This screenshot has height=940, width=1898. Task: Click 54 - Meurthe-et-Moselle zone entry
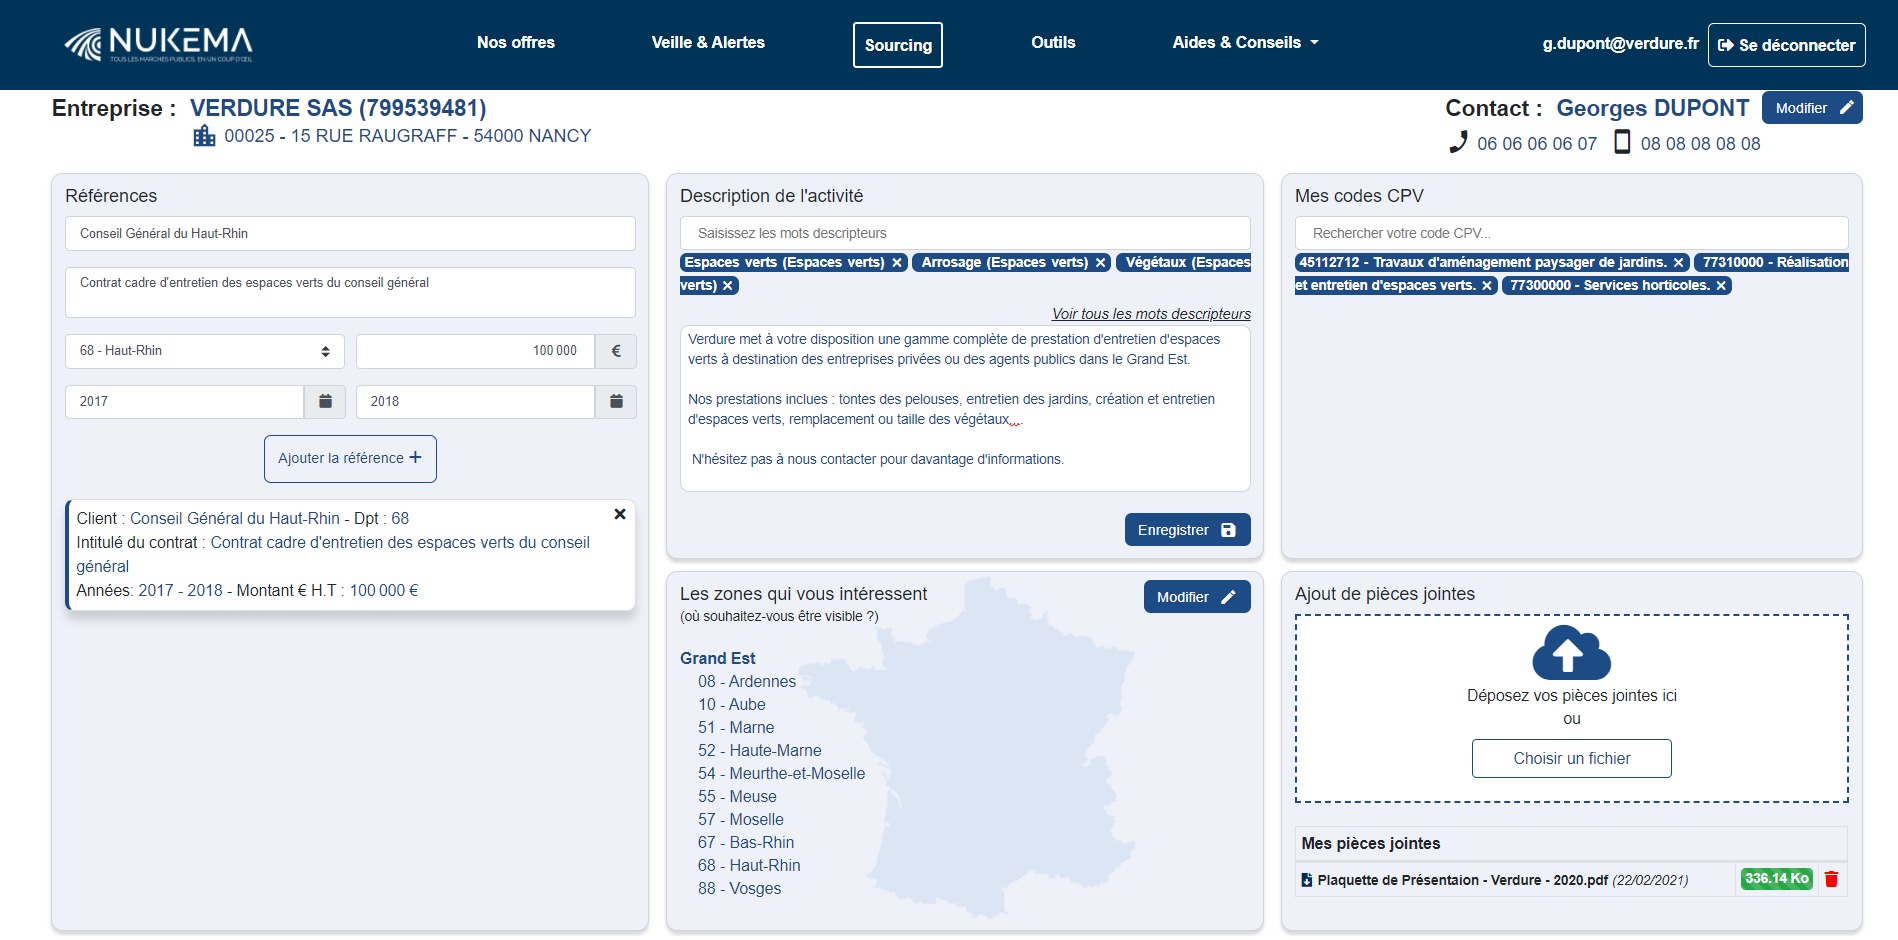pyautogui.click(x=782, y=774)
